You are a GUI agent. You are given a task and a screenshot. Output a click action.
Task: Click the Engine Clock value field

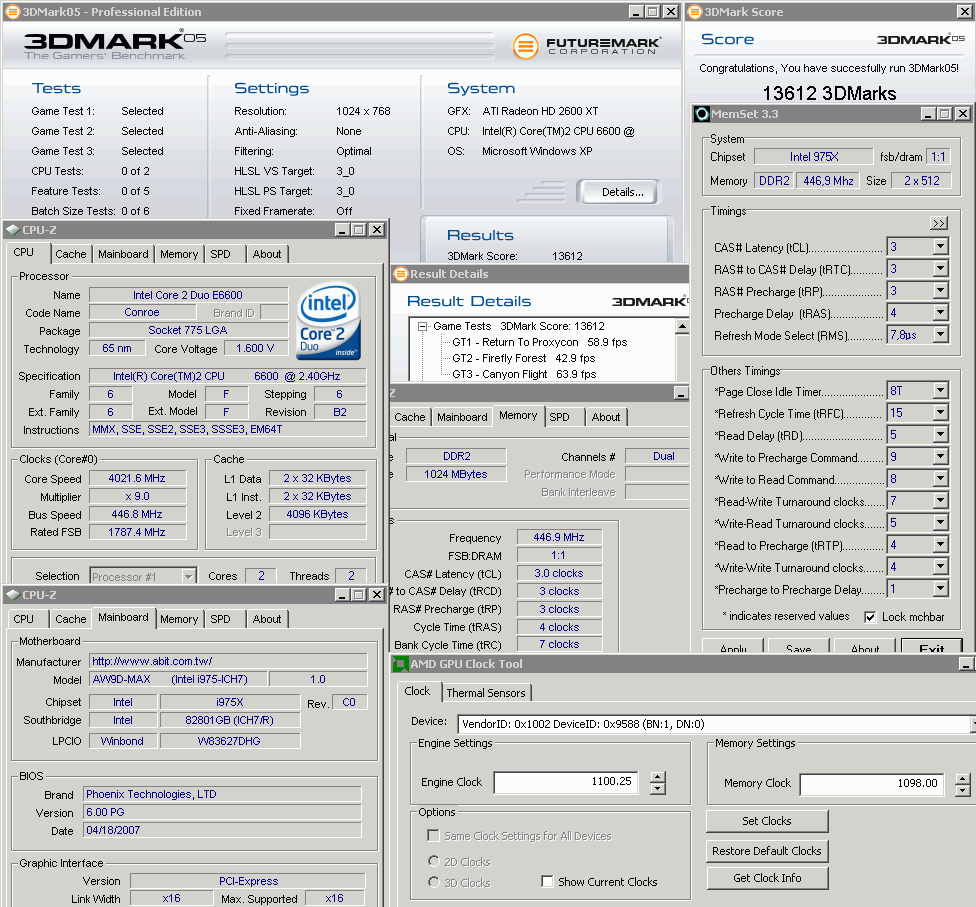566,782
